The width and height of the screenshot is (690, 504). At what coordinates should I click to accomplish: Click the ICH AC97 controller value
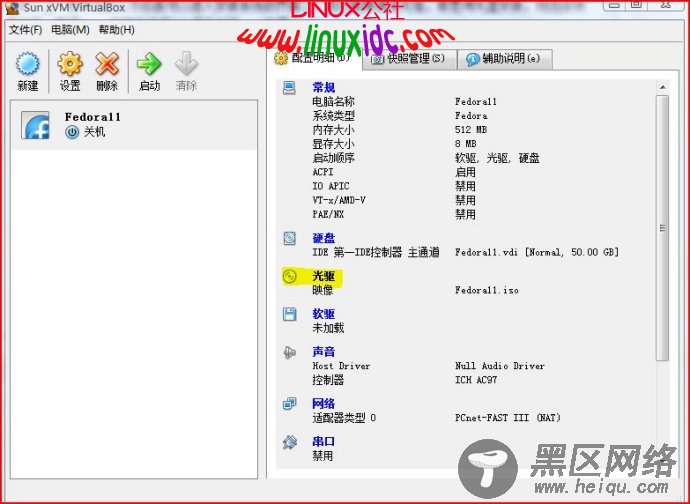476,380
